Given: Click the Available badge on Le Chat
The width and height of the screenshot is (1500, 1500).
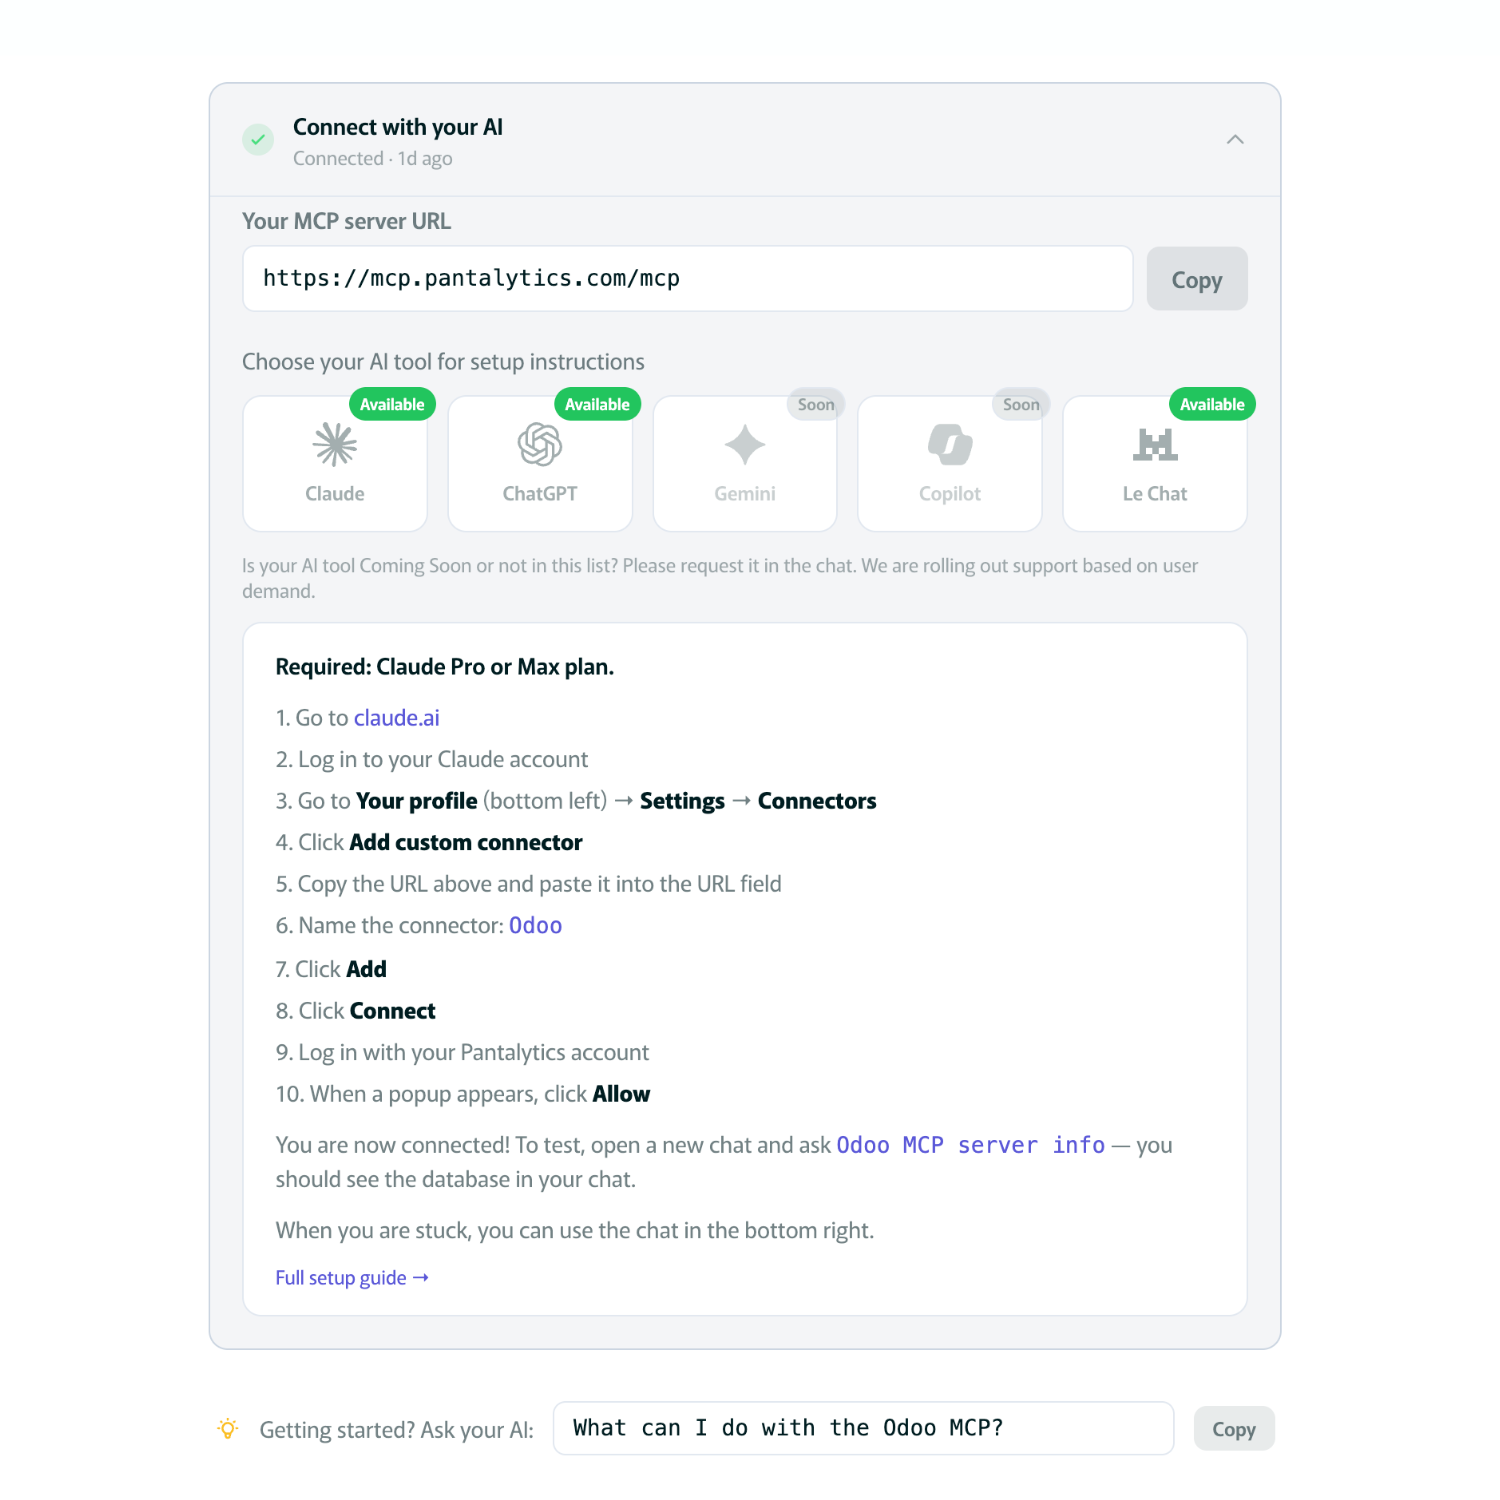Looking at the screenshot, I should pos(1212,404).
